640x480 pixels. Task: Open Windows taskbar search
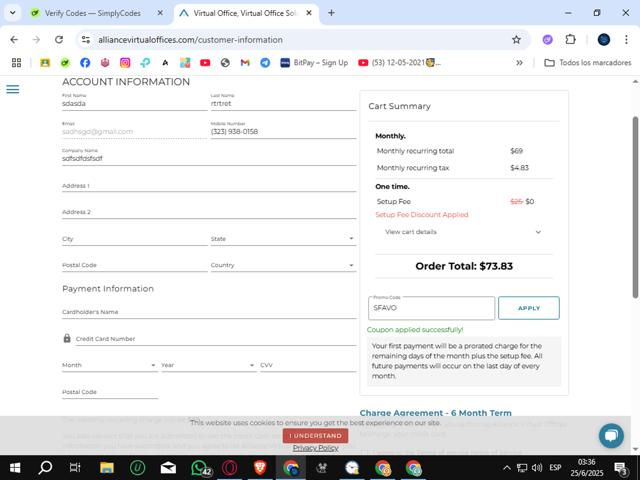tap(45, 468)
